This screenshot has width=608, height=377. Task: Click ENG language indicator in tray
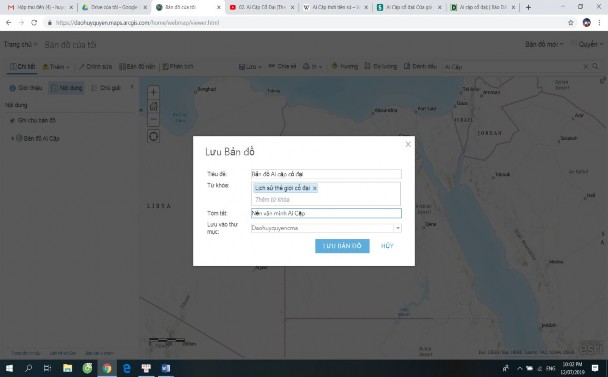coord(550,368)
